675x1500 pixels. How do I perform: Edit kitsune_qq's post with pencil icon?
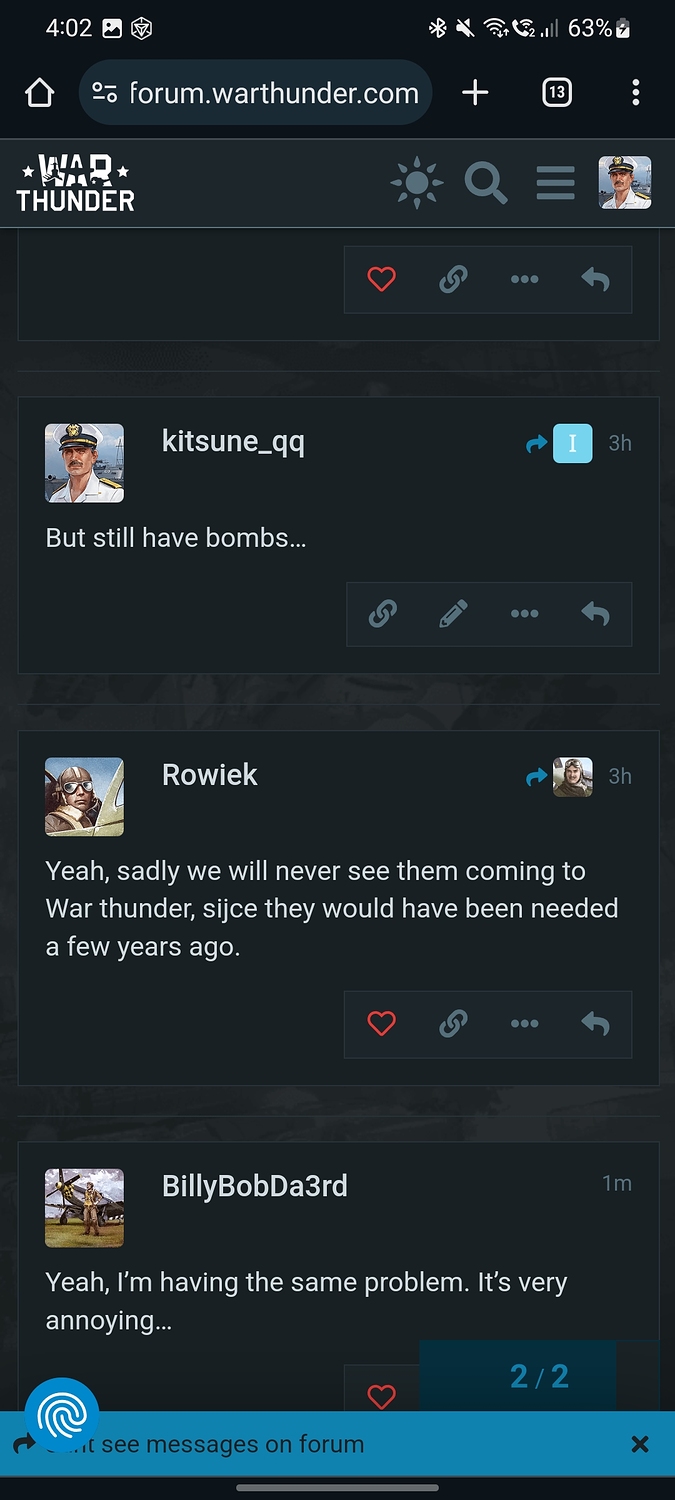(453, 613)
